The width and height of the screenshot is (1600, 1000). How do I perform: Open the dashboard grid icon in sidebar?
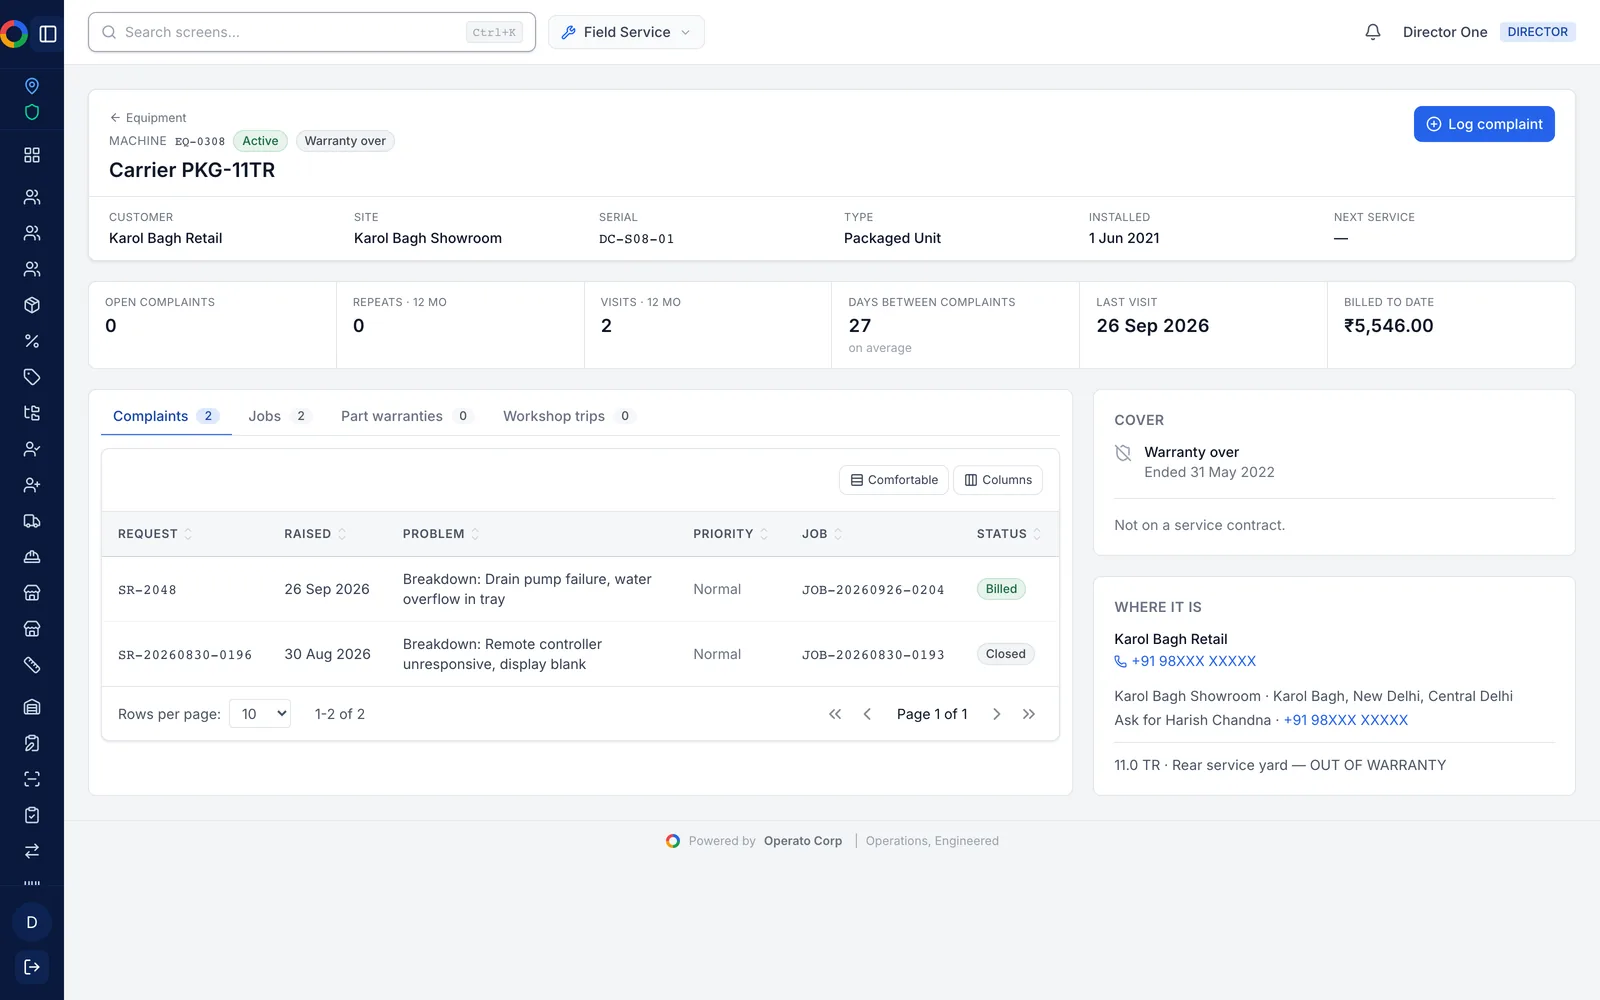pyautogui.click(x=32, y=155)
